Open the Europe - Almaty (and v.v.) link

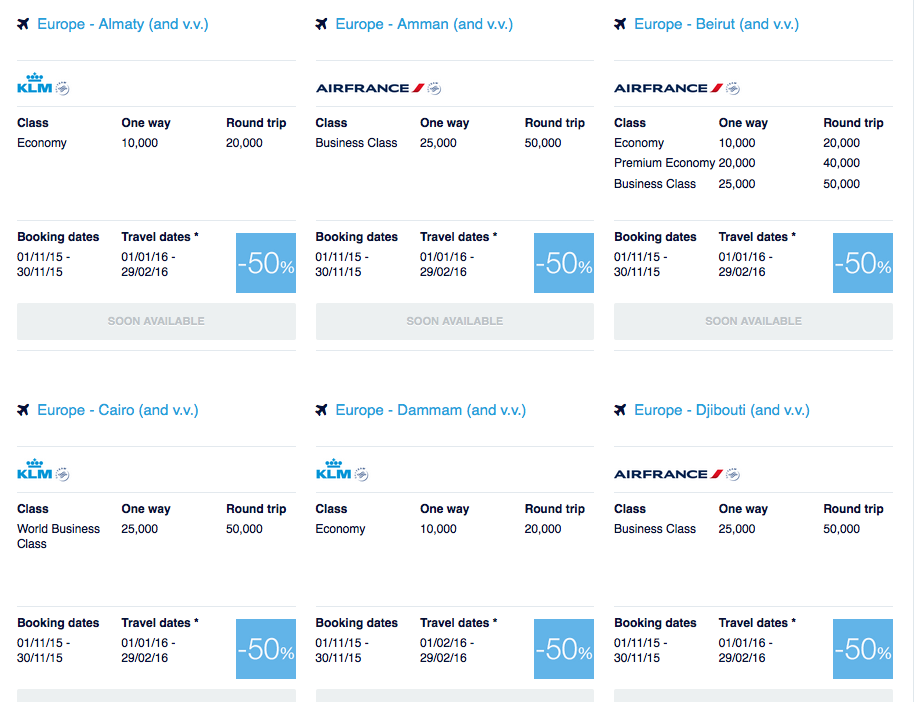point(123,24)
